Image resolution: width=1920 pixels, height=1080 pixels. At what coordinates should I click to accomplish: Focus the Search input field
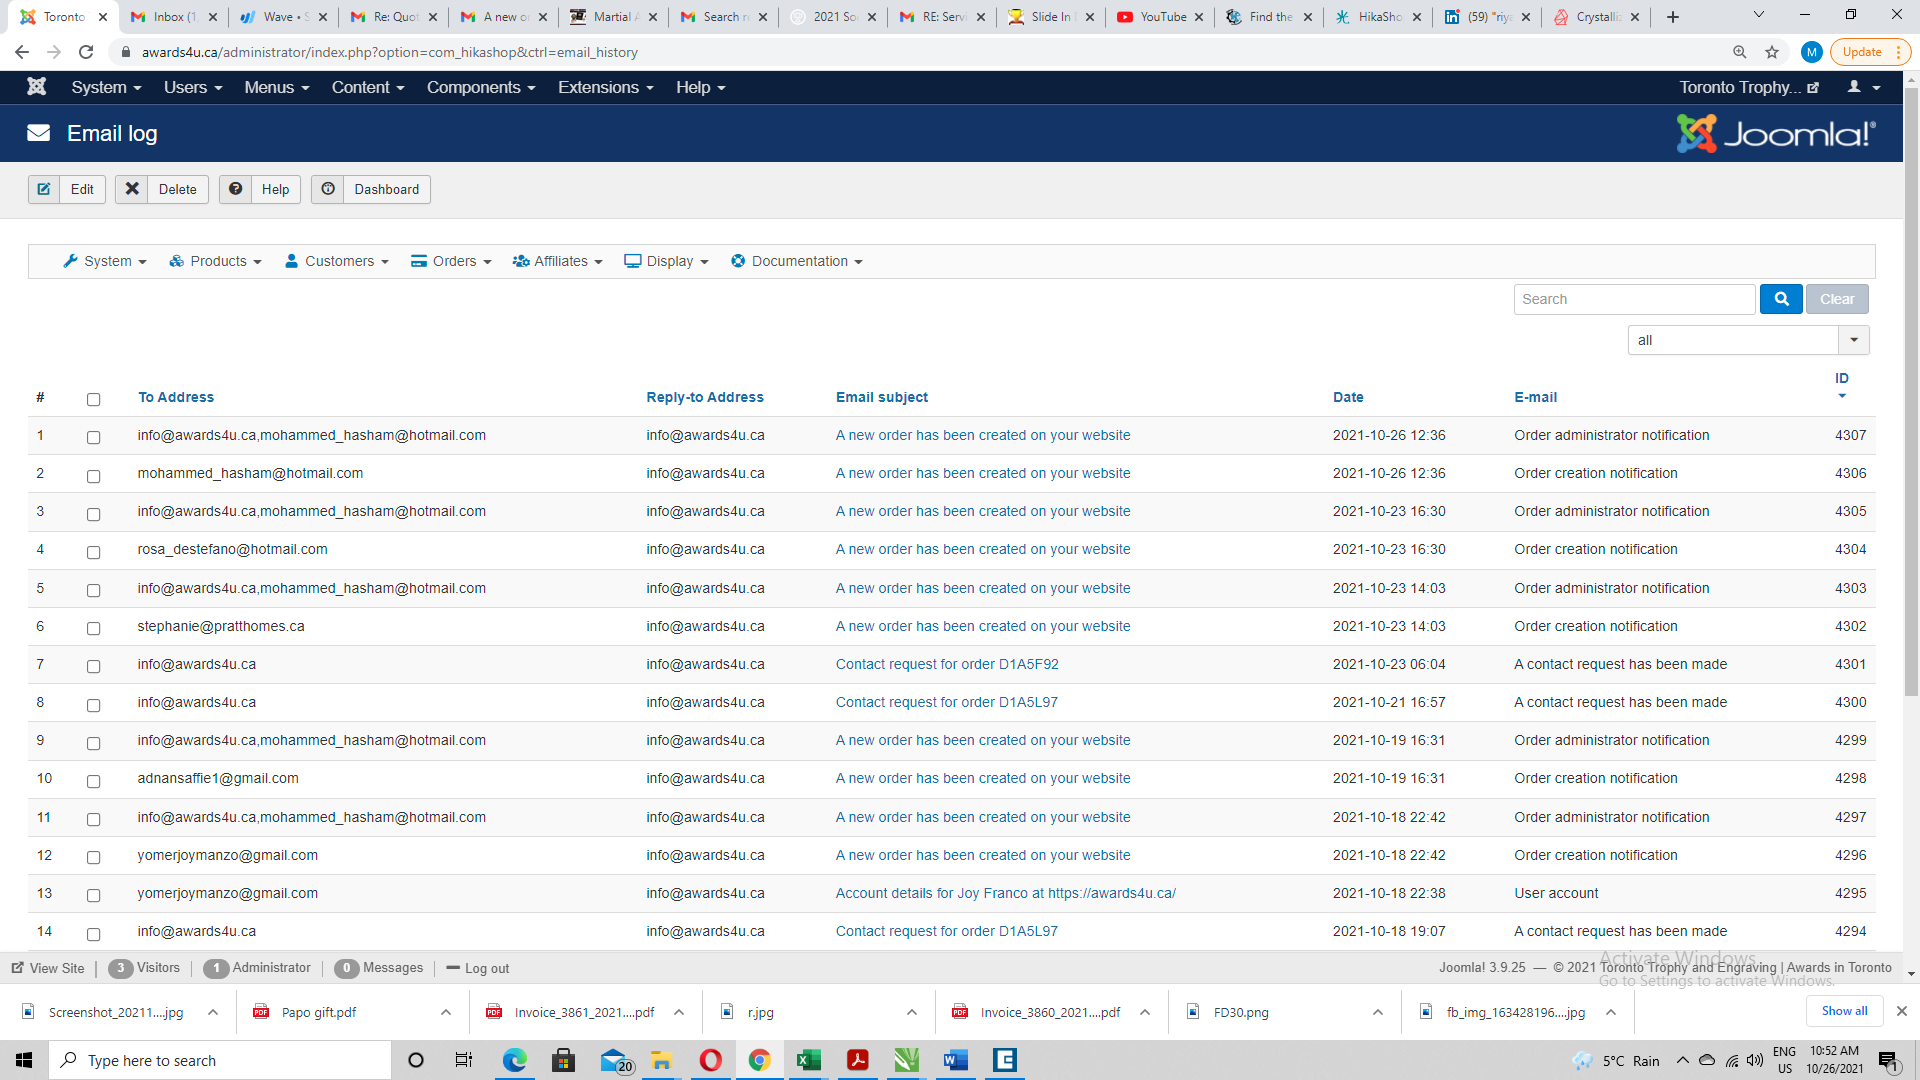[x=1634, y=299]
